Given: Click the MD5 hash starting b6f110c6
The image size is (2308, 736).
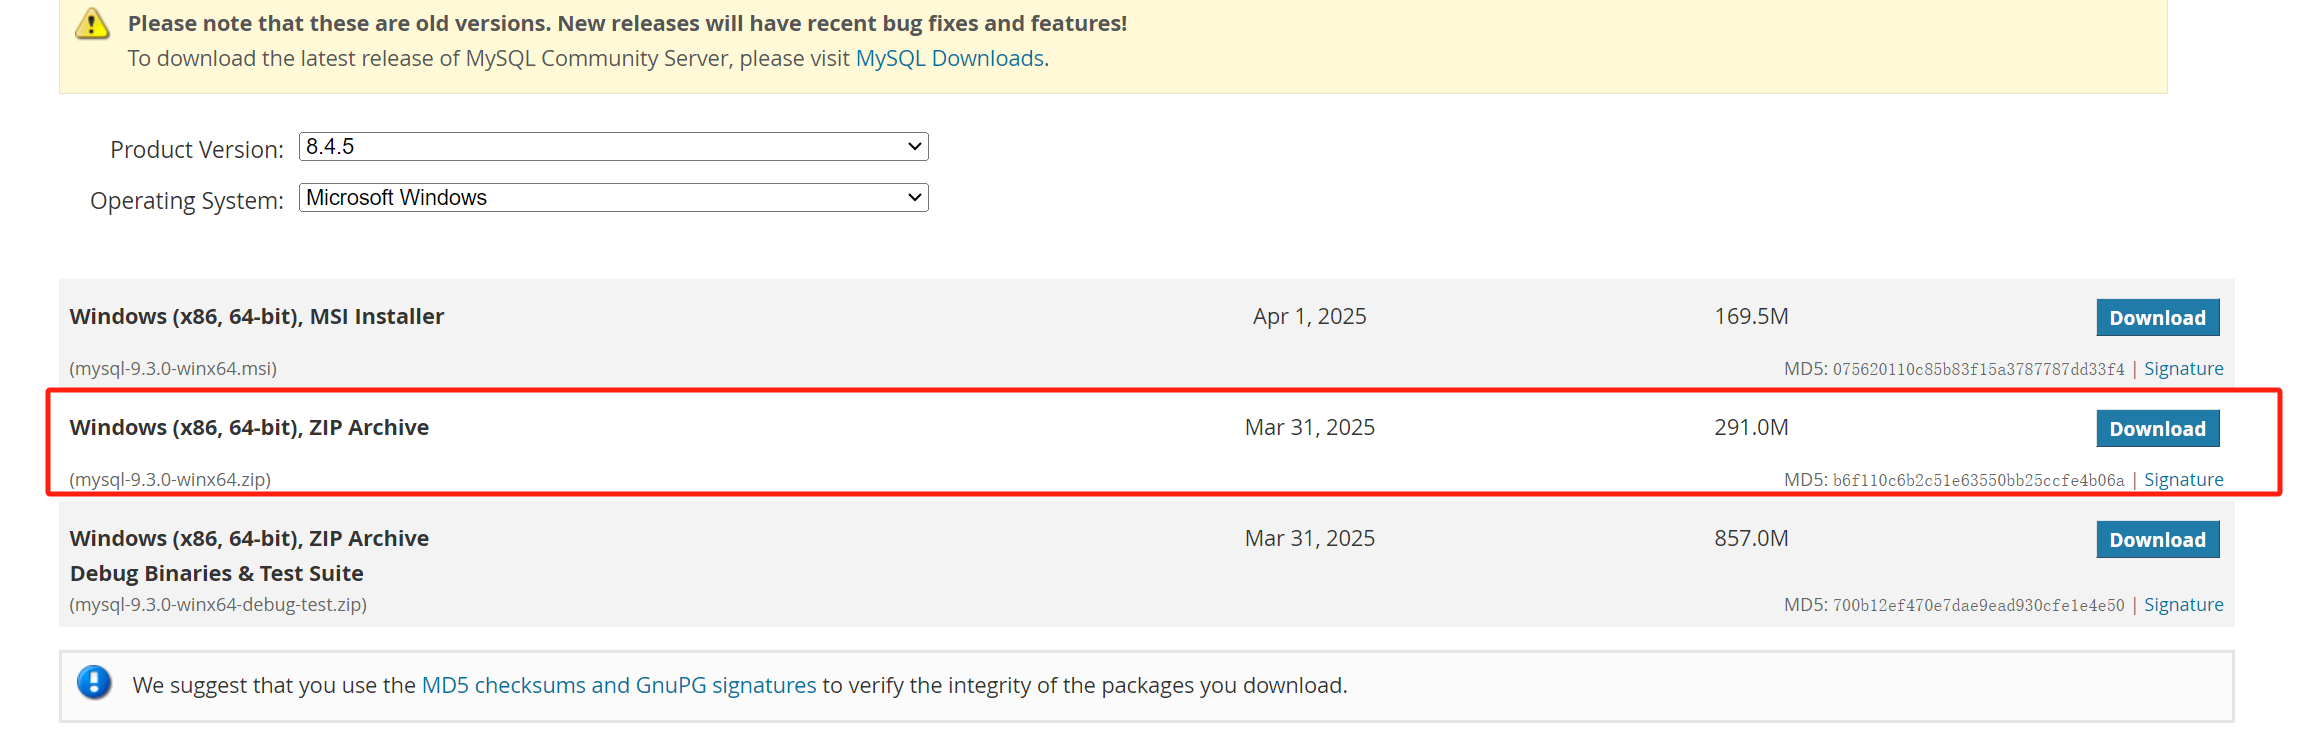Looking at the screenshot, I should (1978, 480).
